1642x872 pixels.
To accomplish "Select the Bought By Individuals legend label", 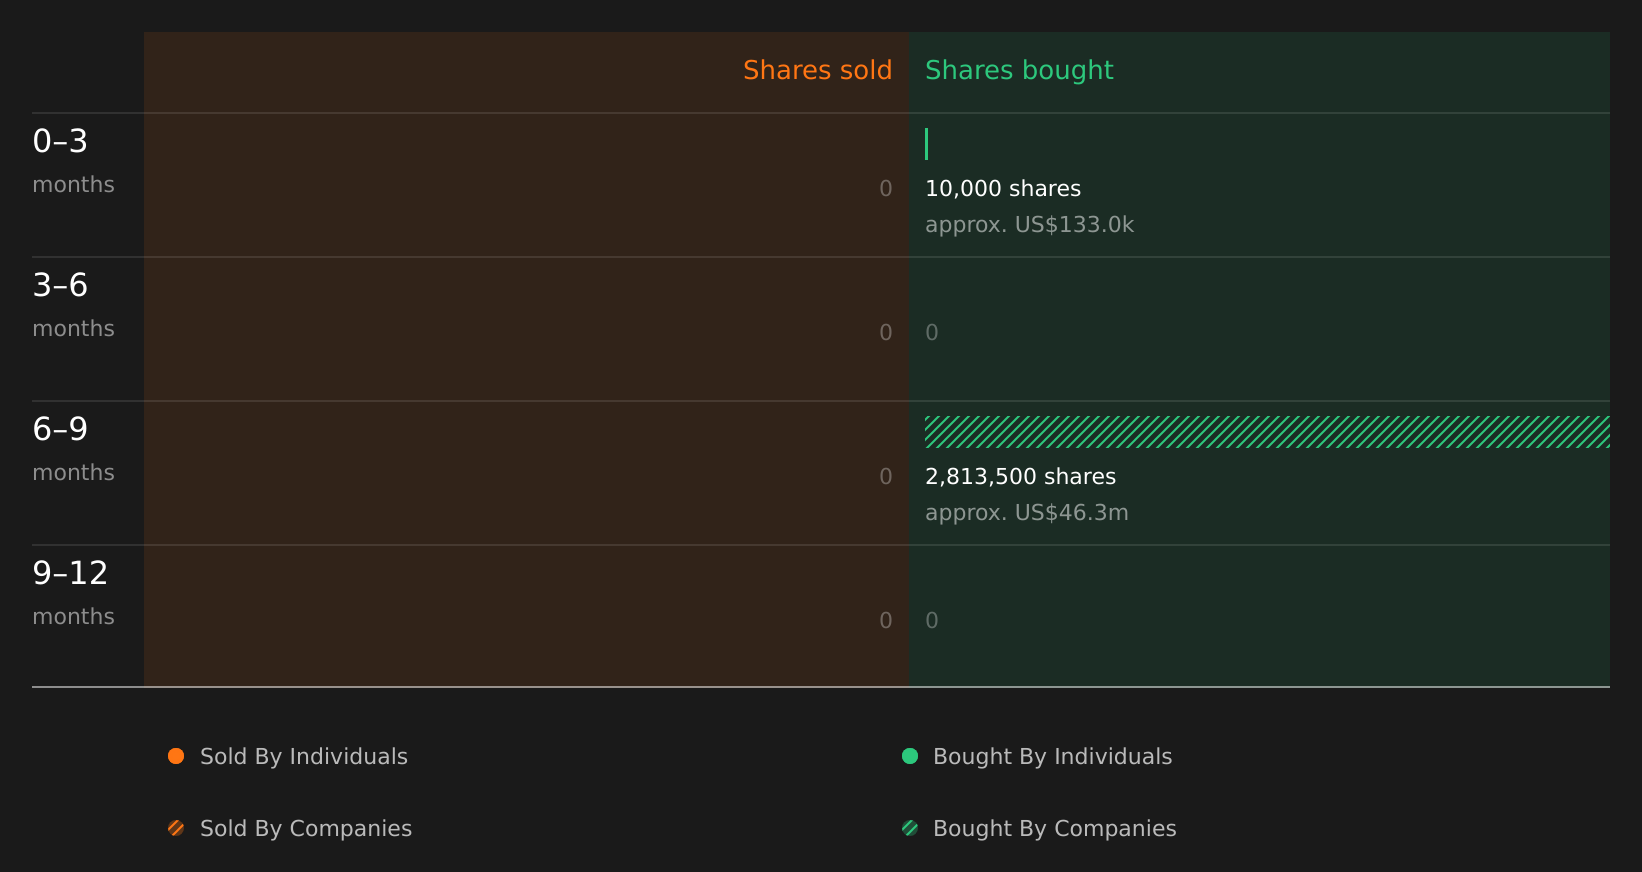I will [x=1052, y=757].
